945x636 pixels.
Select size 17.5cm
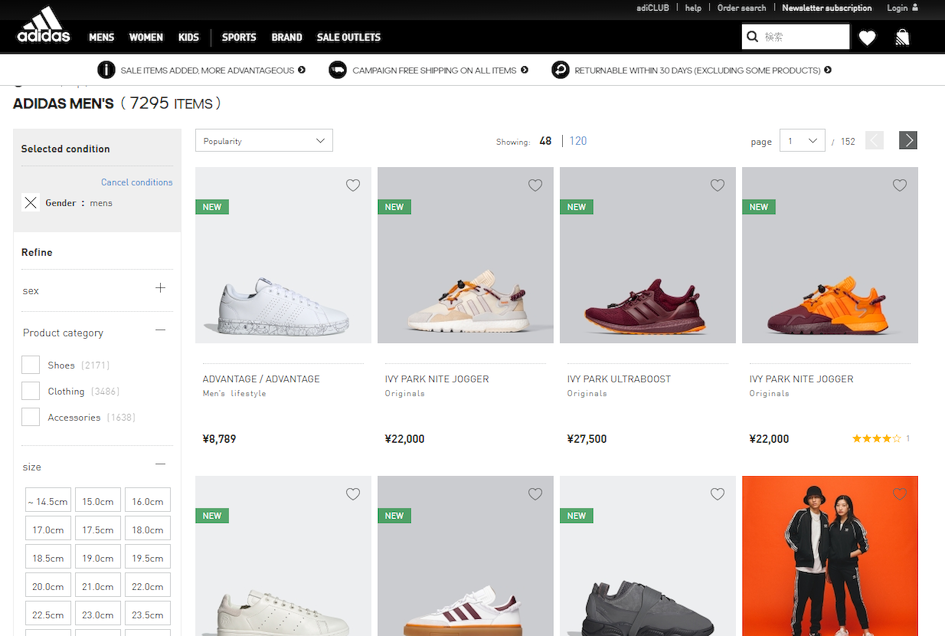(98, 529)
